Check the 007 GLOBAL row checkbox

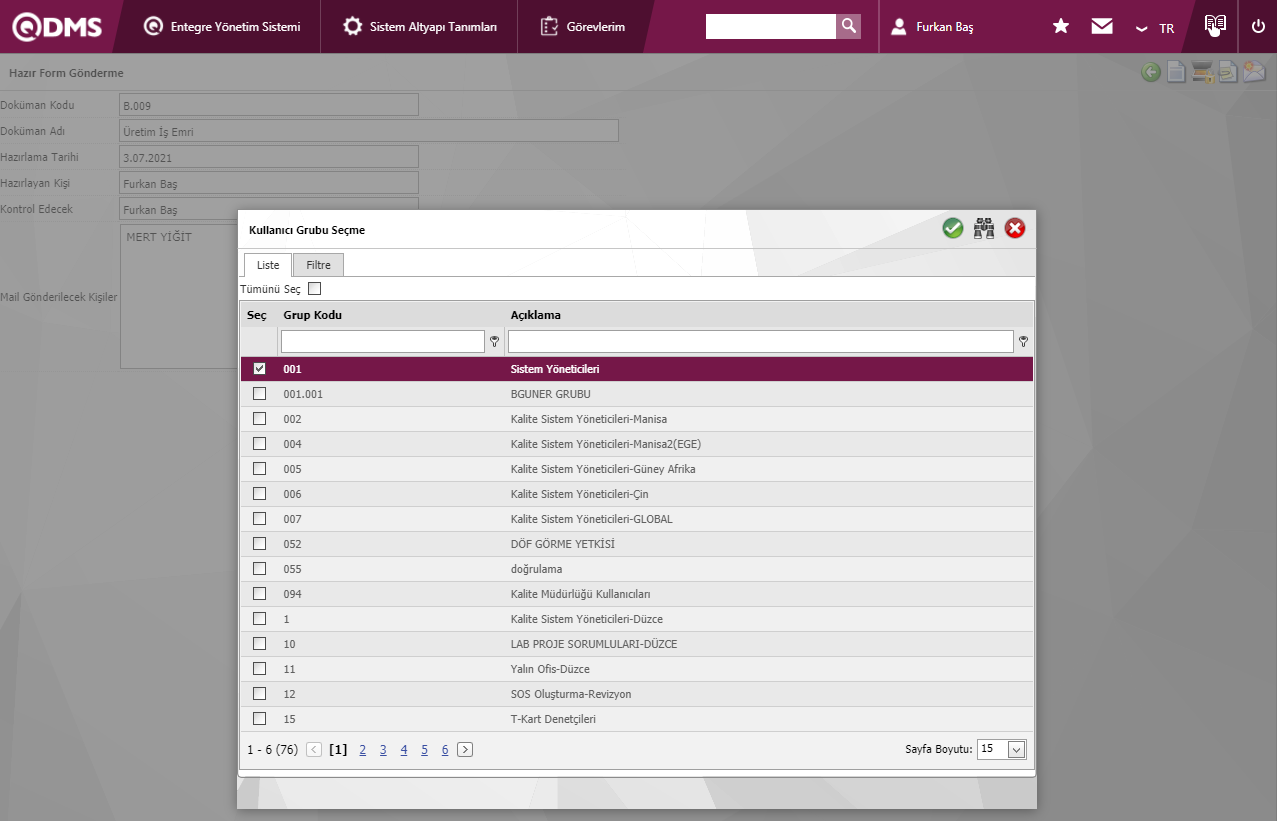[260, 519]
